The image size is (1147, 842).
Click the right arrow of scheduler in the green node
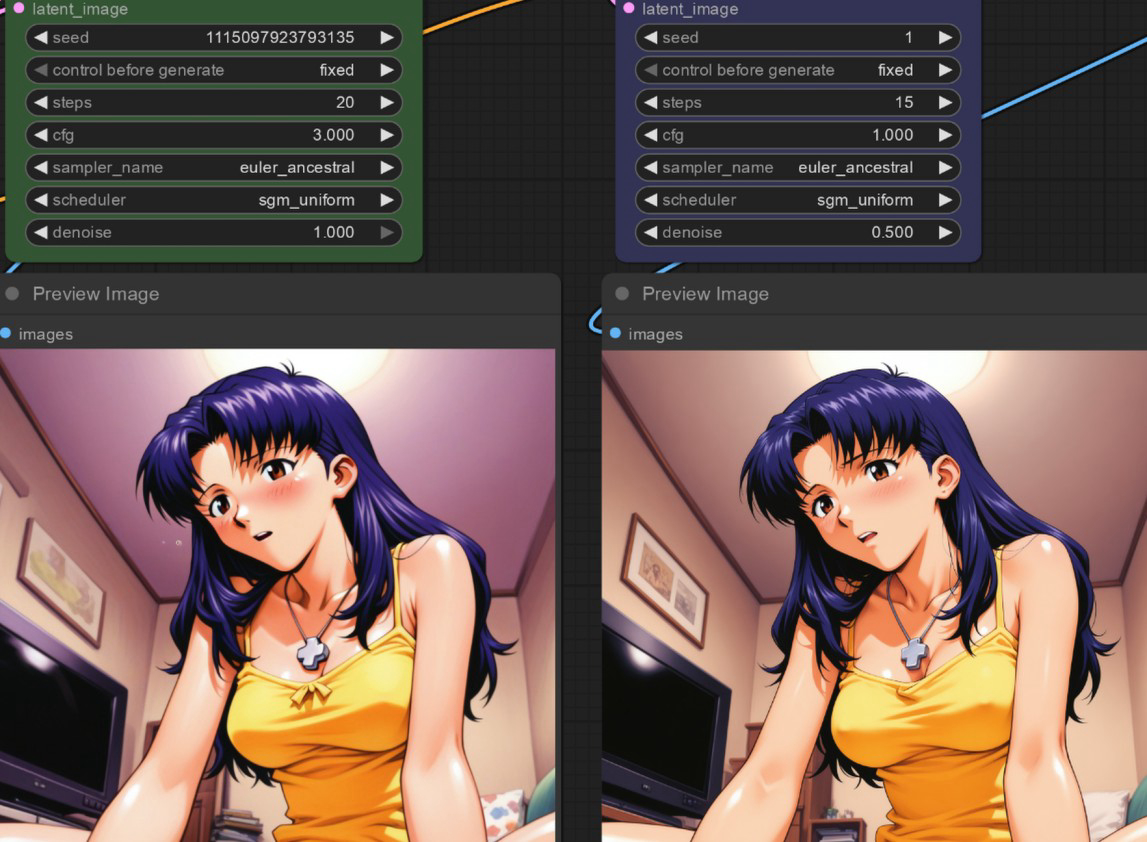(x=387, y=200)
